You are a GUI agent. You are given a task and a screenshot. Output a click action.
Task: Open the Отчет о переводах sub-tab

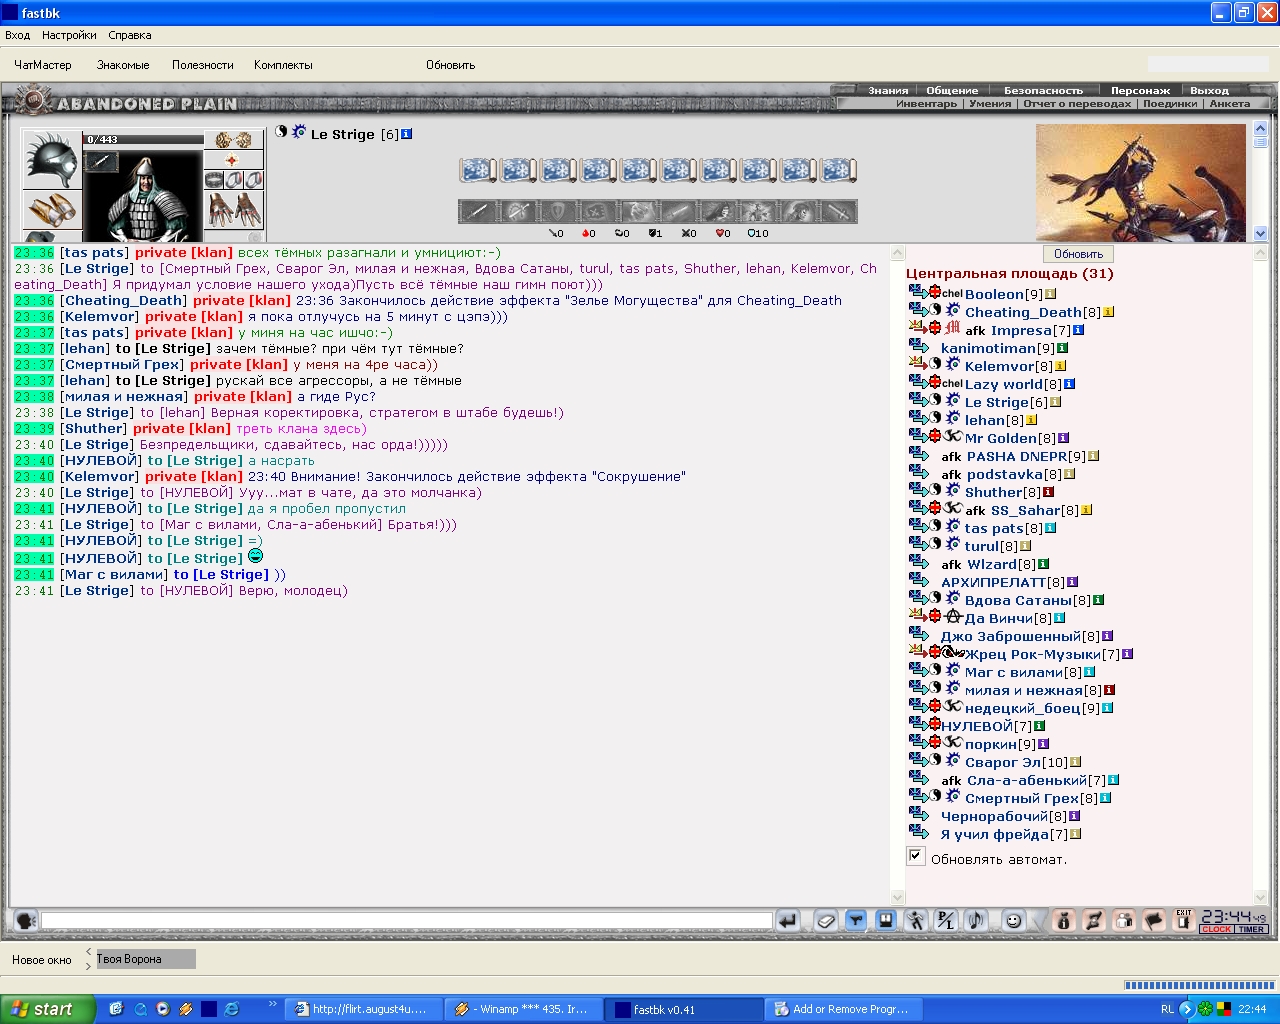(x=1077, y=103)
